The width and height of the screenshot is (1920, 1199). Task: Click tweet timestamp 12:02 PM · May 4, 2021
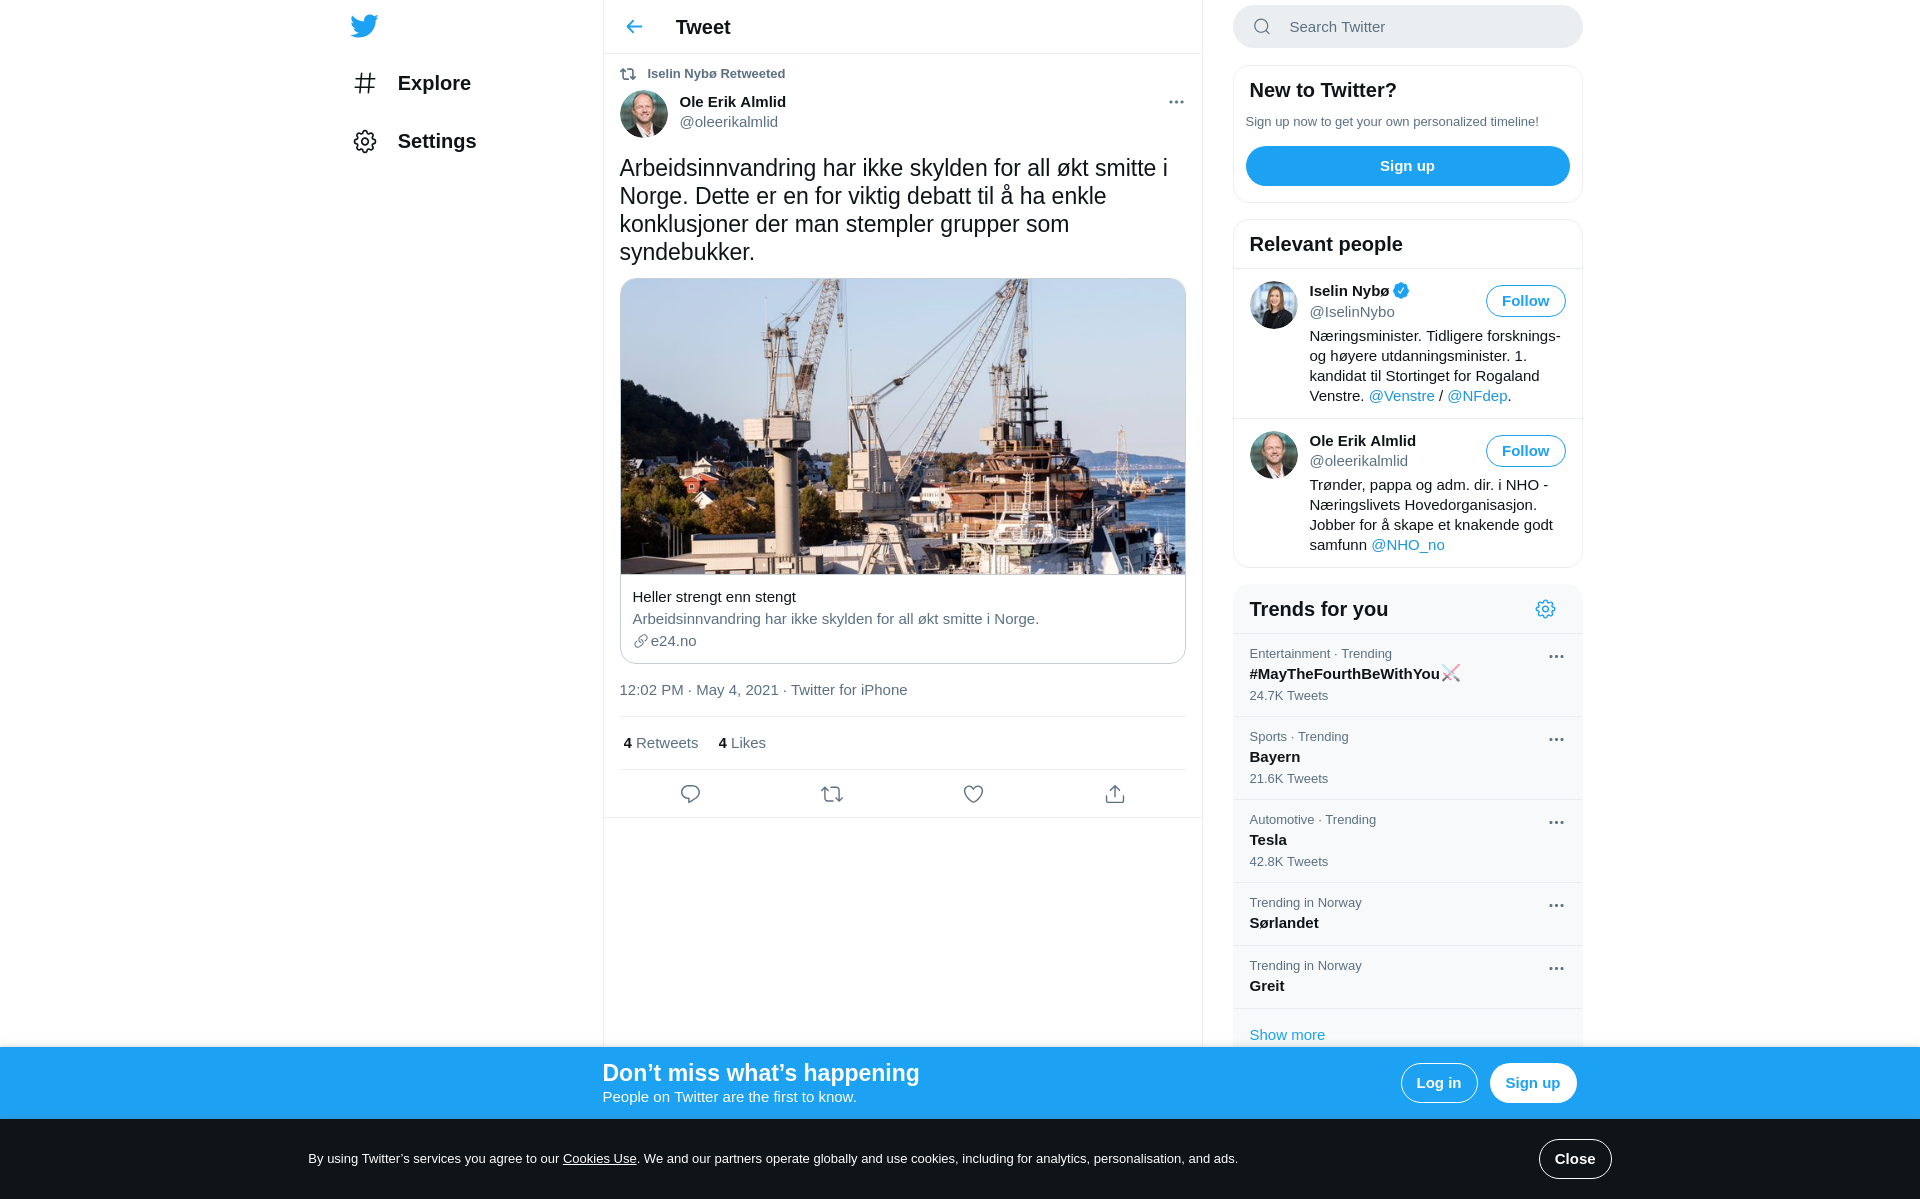(x=698, y=690)
